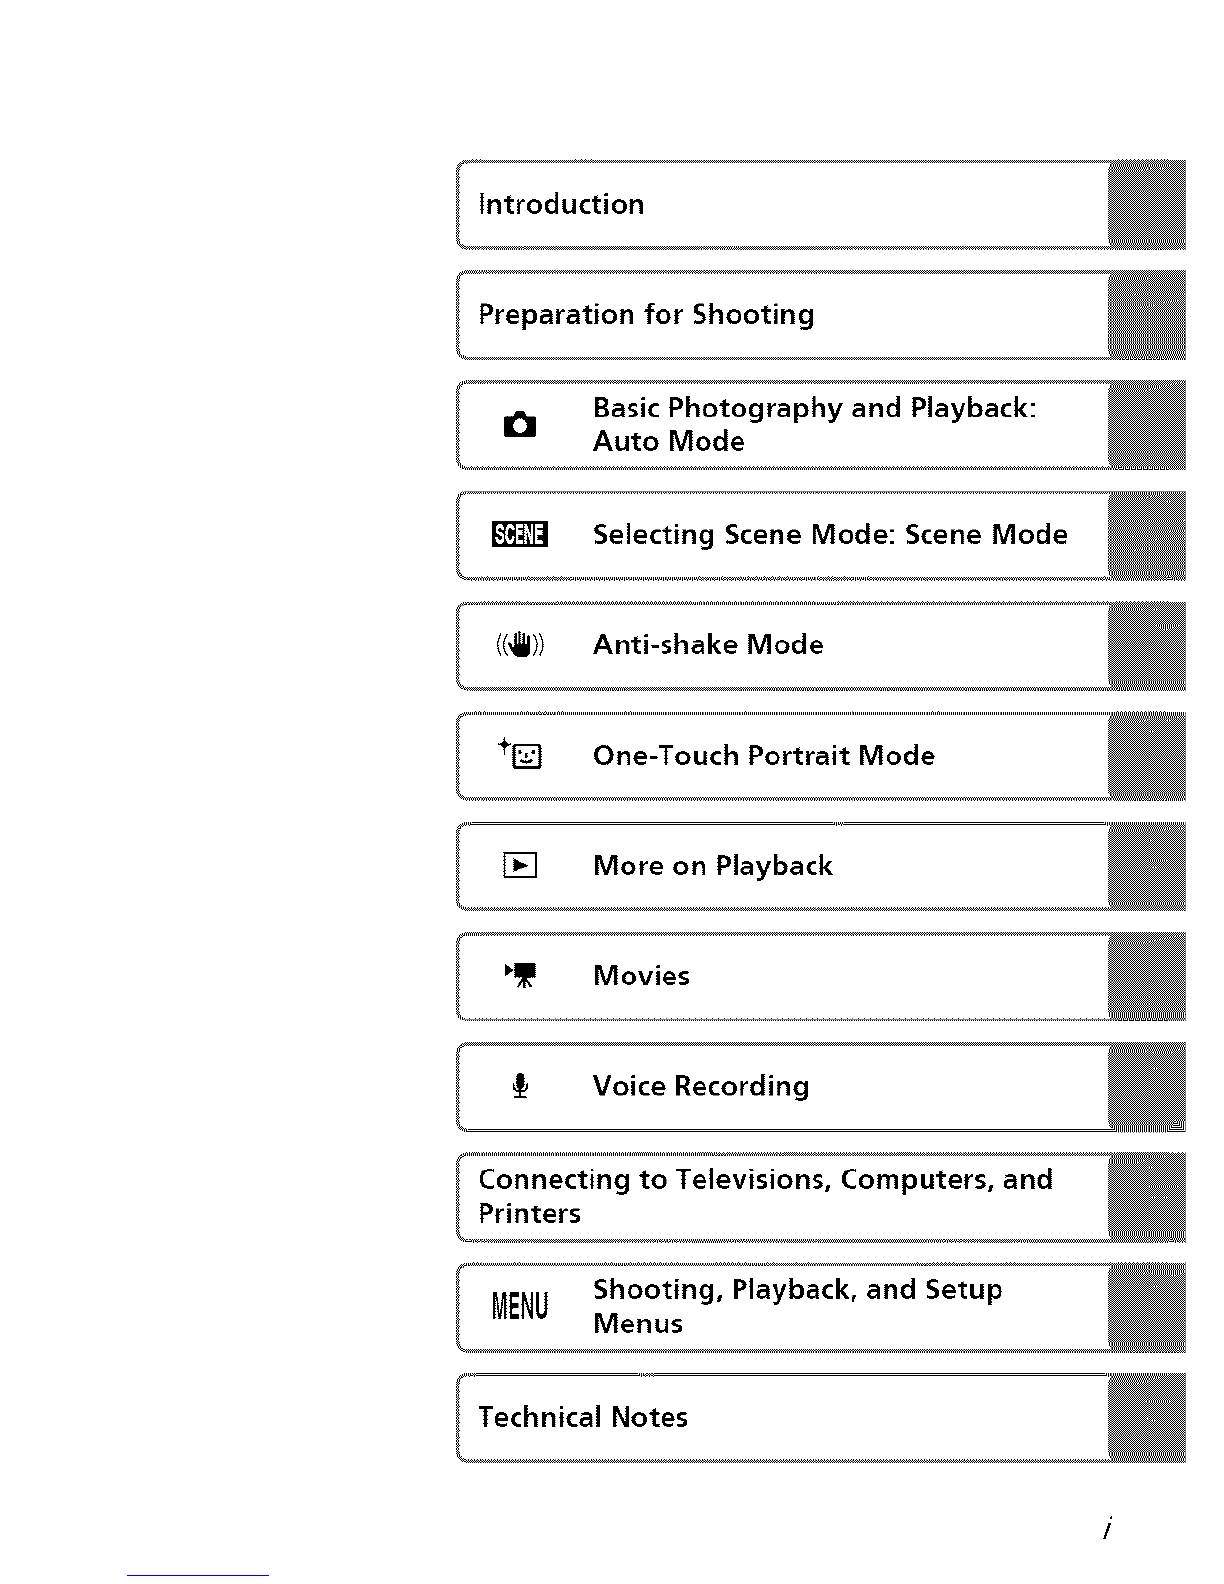1224x1584 pixels.
Task: Click the camera icon for Auto Mode
Action: [x=520, y=425]
